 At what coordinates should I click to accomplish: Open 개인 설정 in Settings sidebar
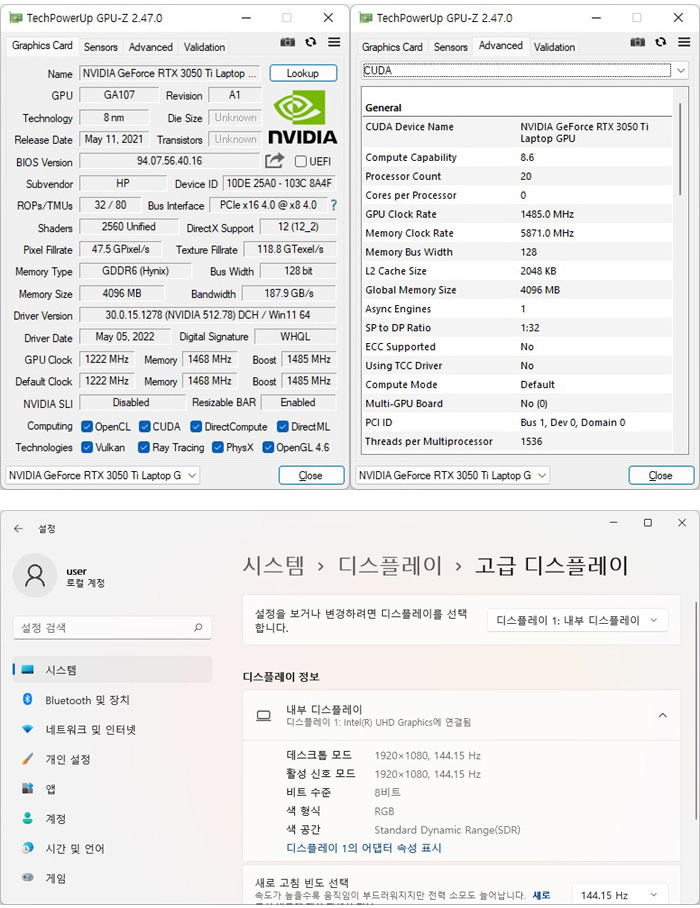(x=112, y=759)
